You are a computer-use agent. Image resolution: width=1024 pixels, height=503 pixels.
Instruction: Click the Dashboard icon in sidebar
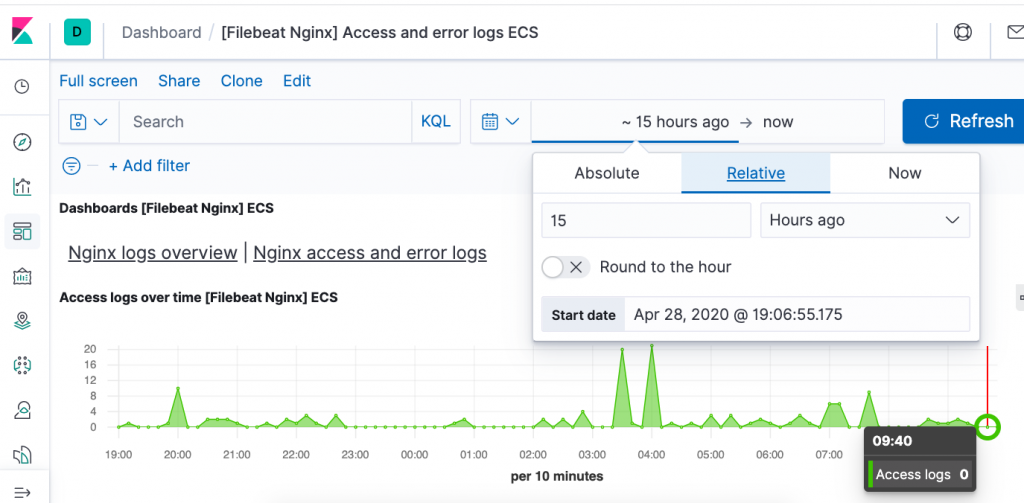coord(22,232)
